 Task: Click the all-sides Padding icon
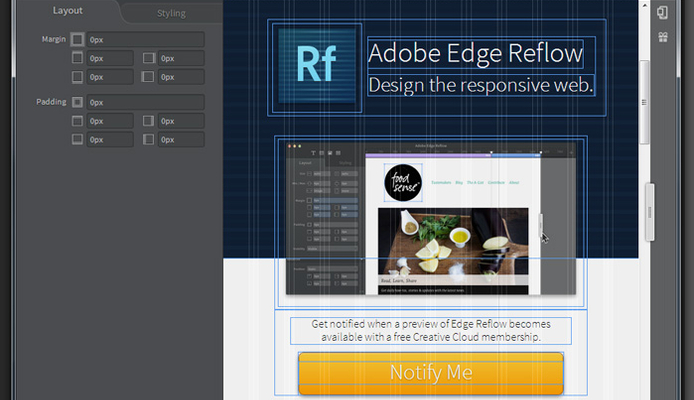(77, 102)
